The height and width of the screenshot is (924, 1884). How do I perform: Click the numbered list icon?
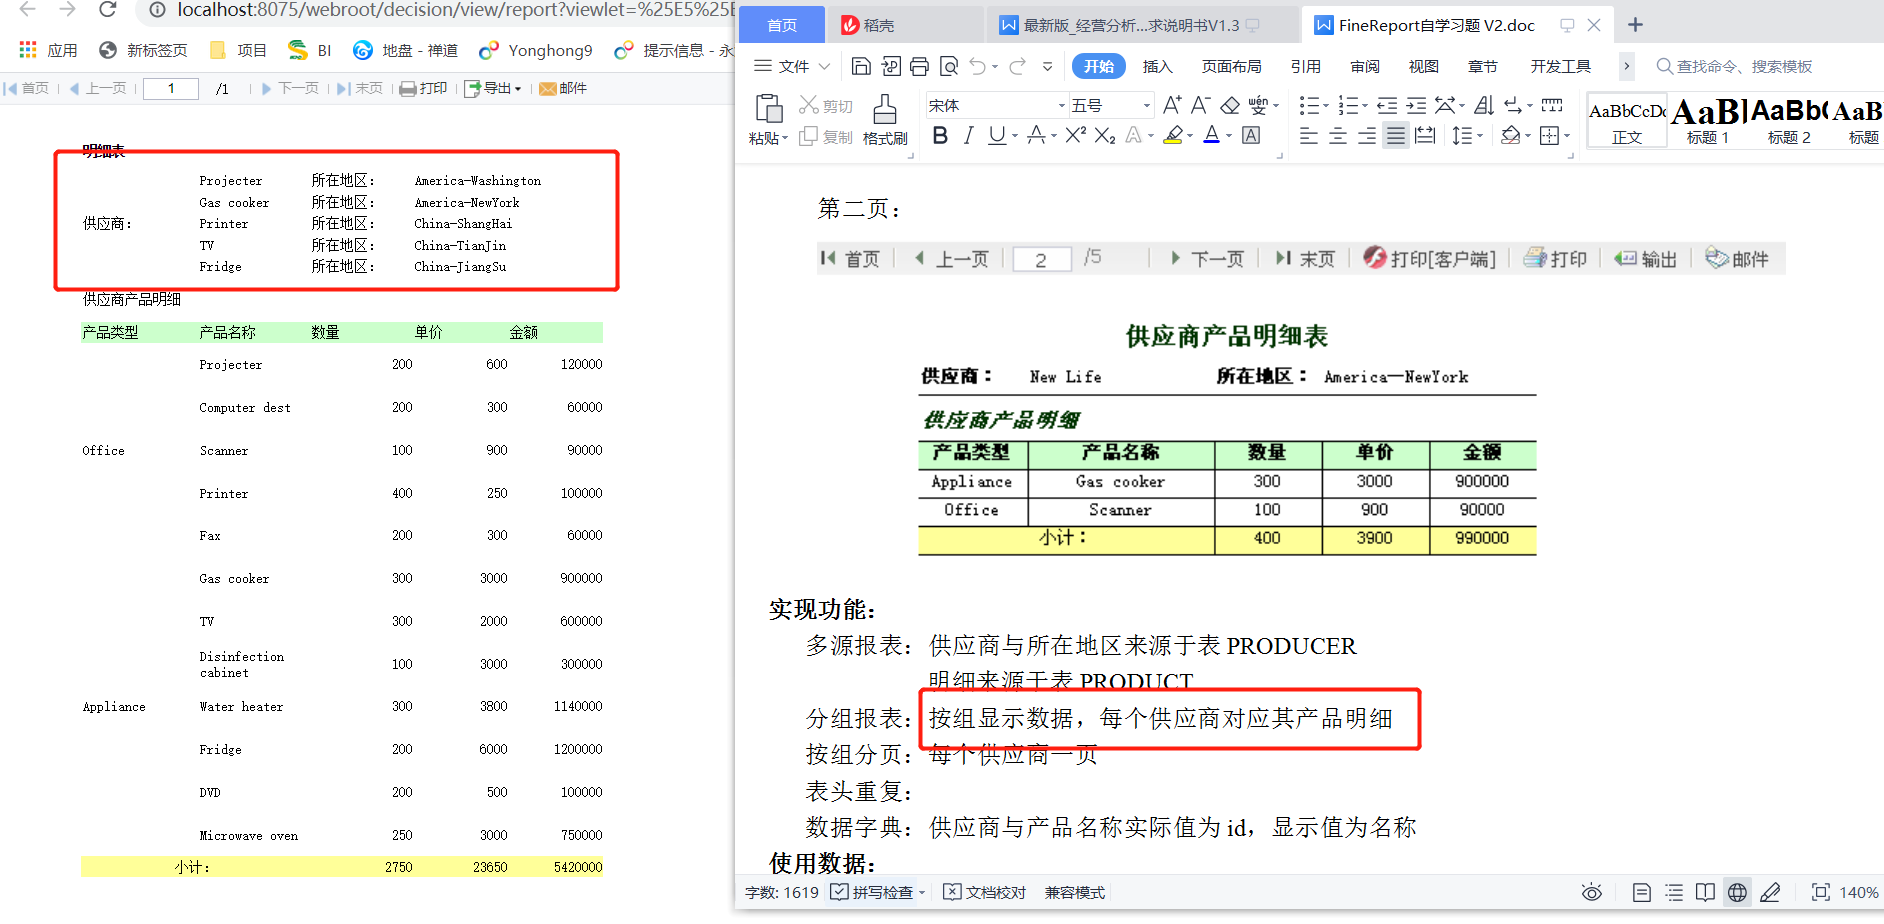tap(1348, 105)
